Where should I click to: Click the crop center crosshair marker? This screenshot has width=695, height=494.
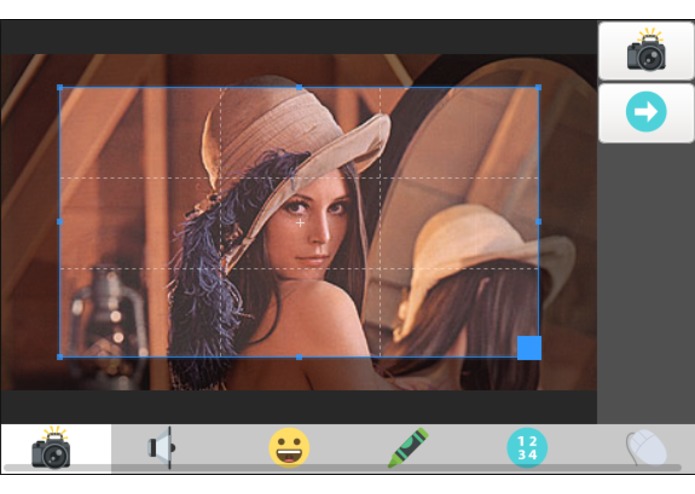coord(300,223)
